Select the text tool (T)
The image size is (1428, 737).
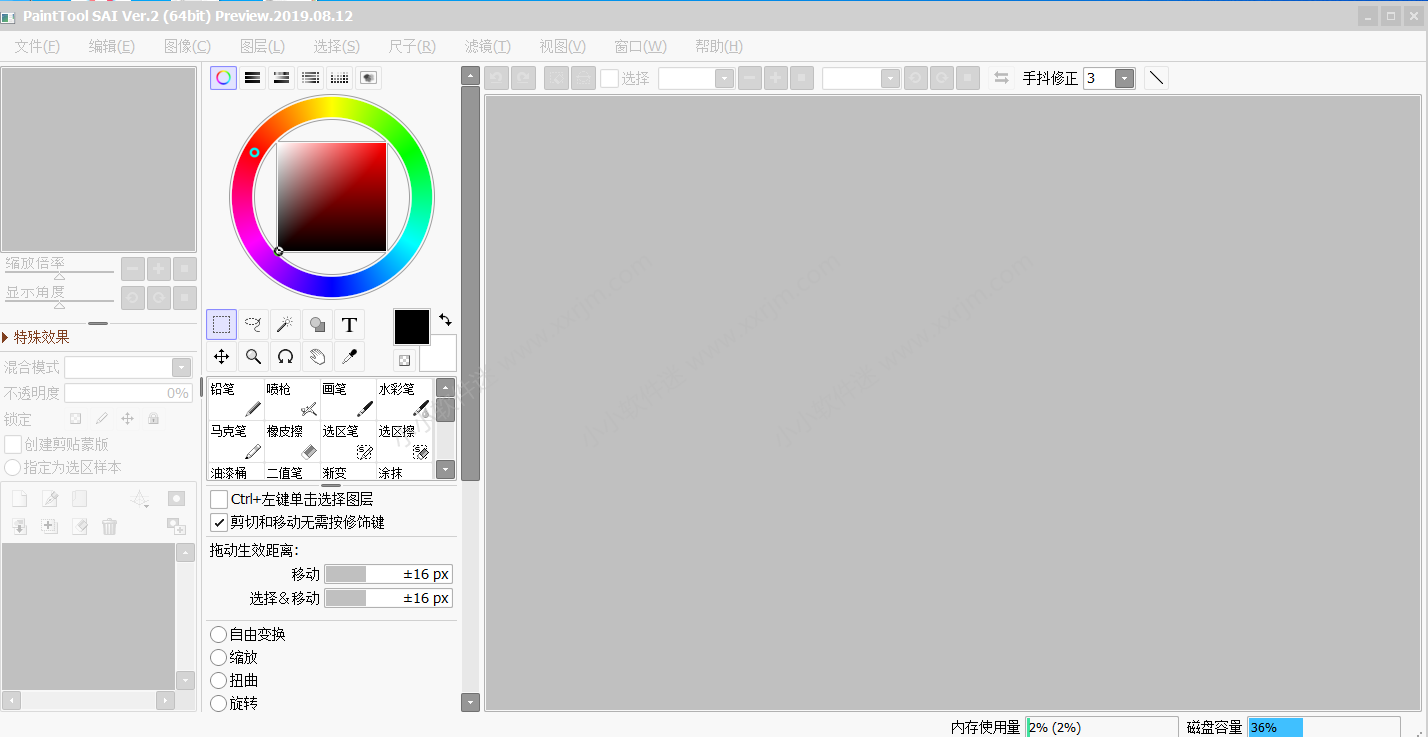click(349, 324)
